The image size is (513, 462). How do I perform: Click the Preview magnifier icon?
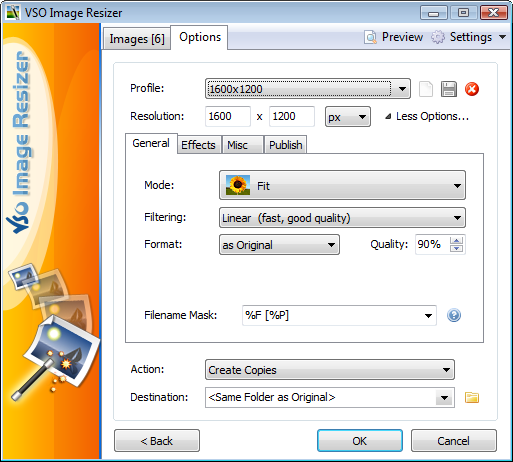click(x=370, y=37)
